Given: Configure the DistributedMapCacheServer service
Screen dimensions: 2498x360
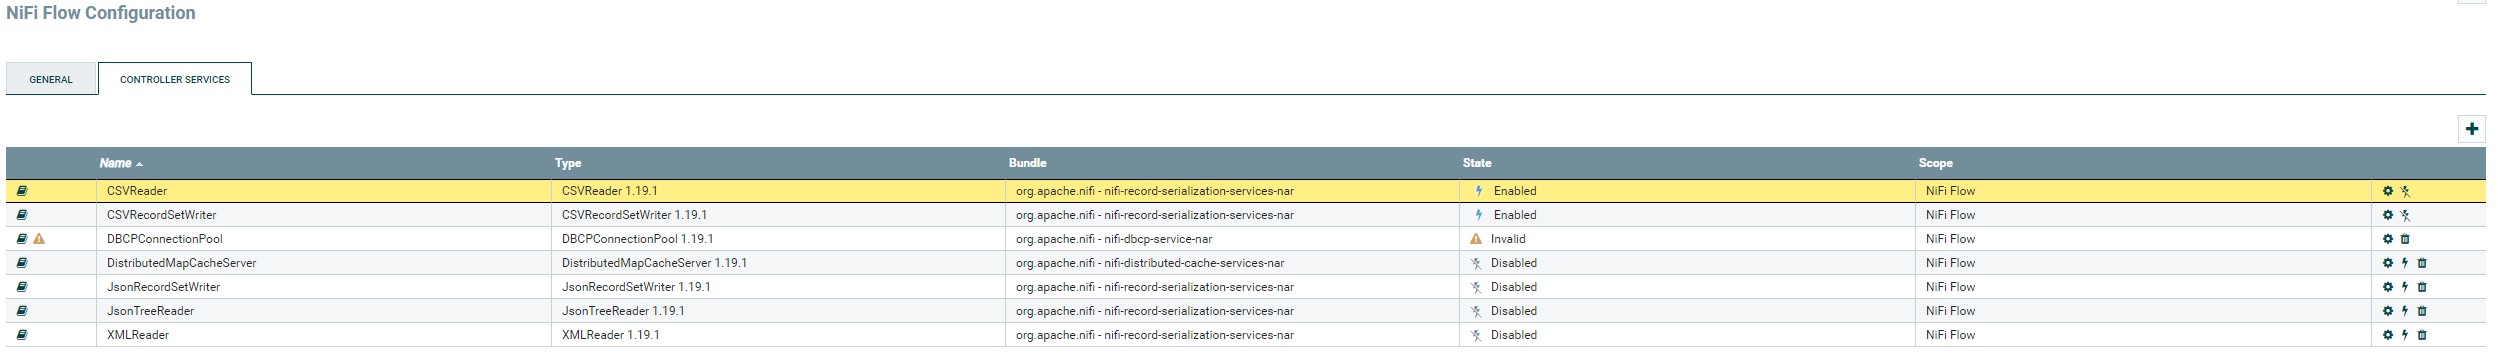Looking at the screenshot, I should pyautogui.click(x=2388, y=263).
